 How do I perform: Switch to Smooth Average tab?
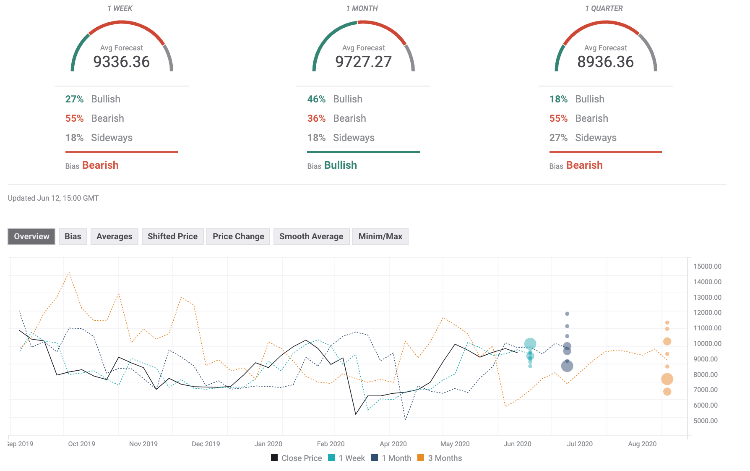310,237
